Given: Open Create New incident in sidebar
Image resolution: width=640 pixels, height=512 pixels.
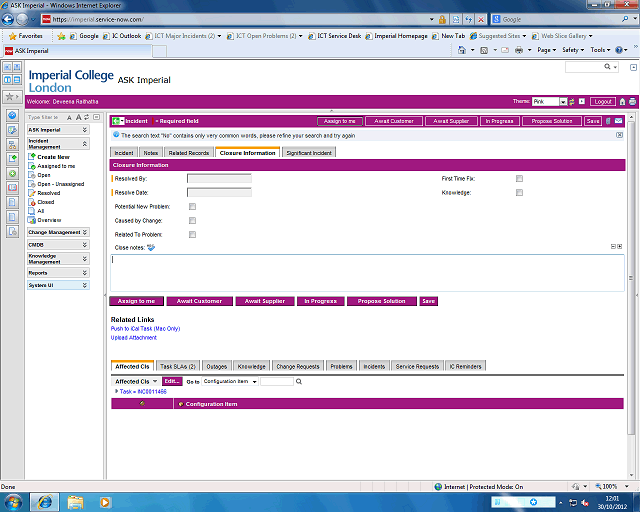Looking at the screenshot, I should pyautogui.click(x=54, y=157).
